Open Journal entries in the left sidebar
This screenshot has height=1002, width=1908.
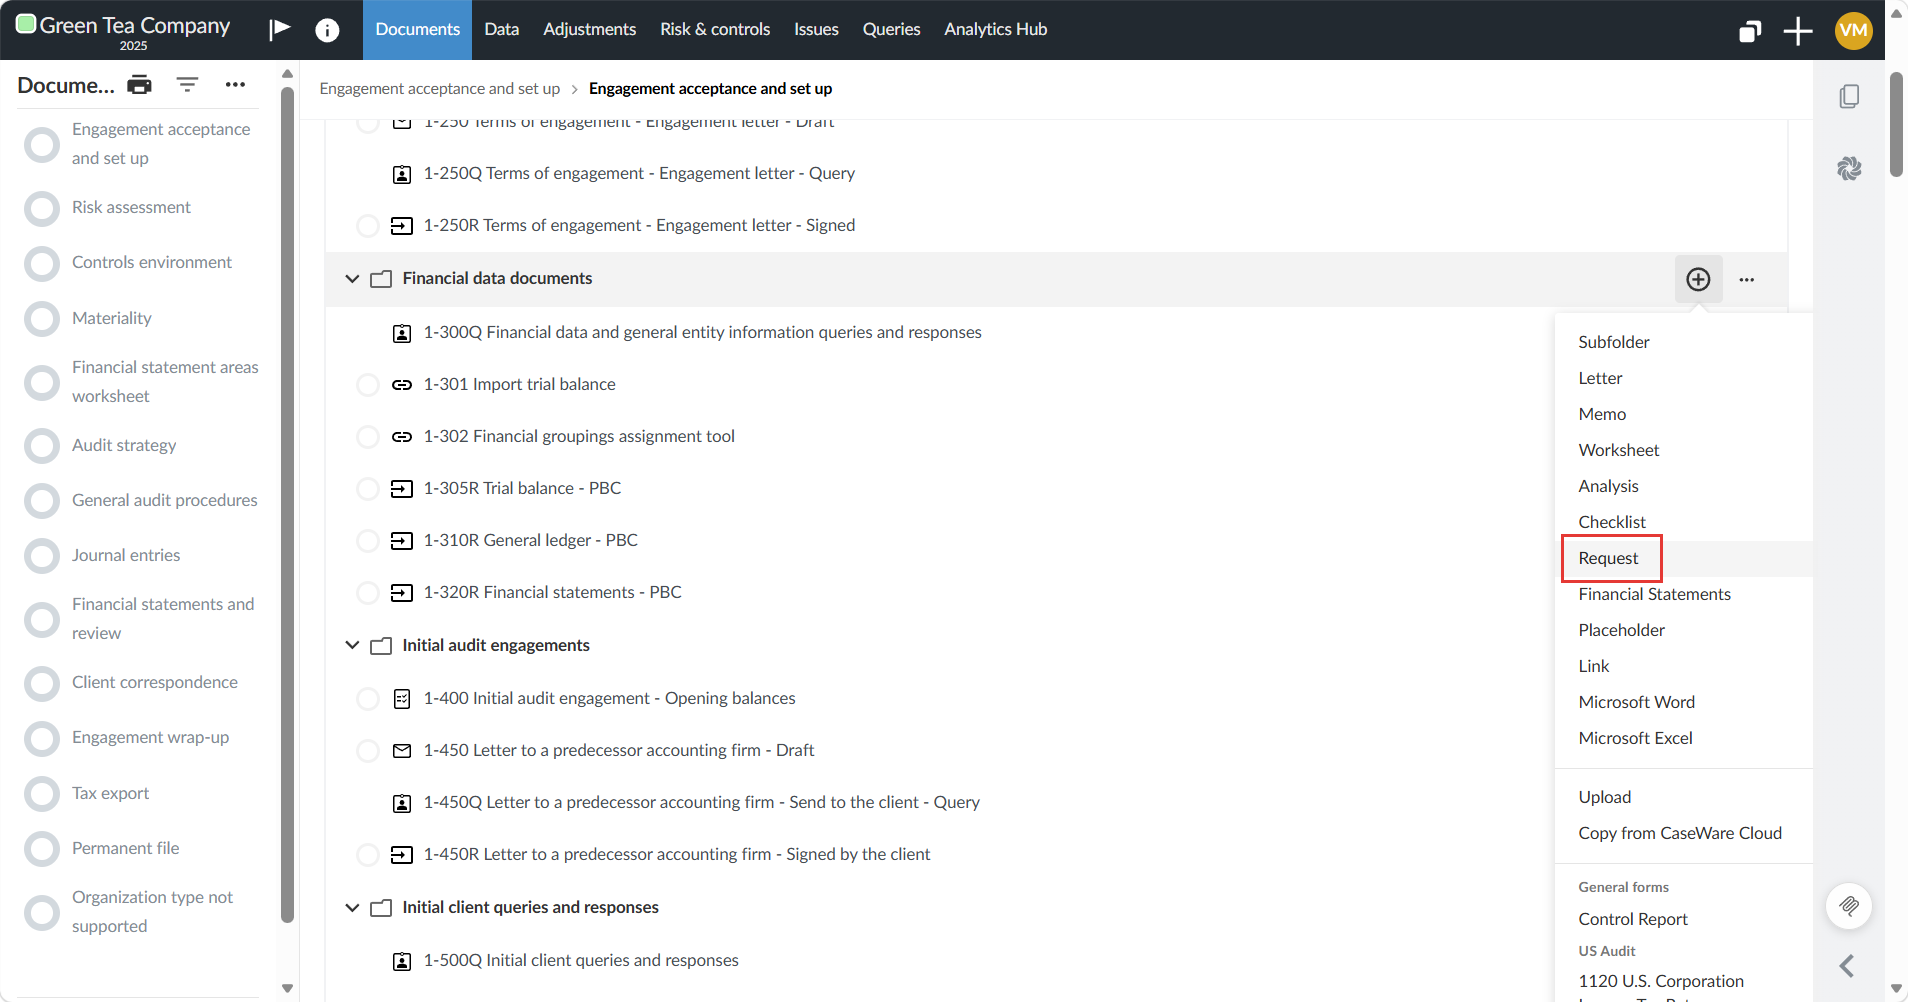(126, 555)
